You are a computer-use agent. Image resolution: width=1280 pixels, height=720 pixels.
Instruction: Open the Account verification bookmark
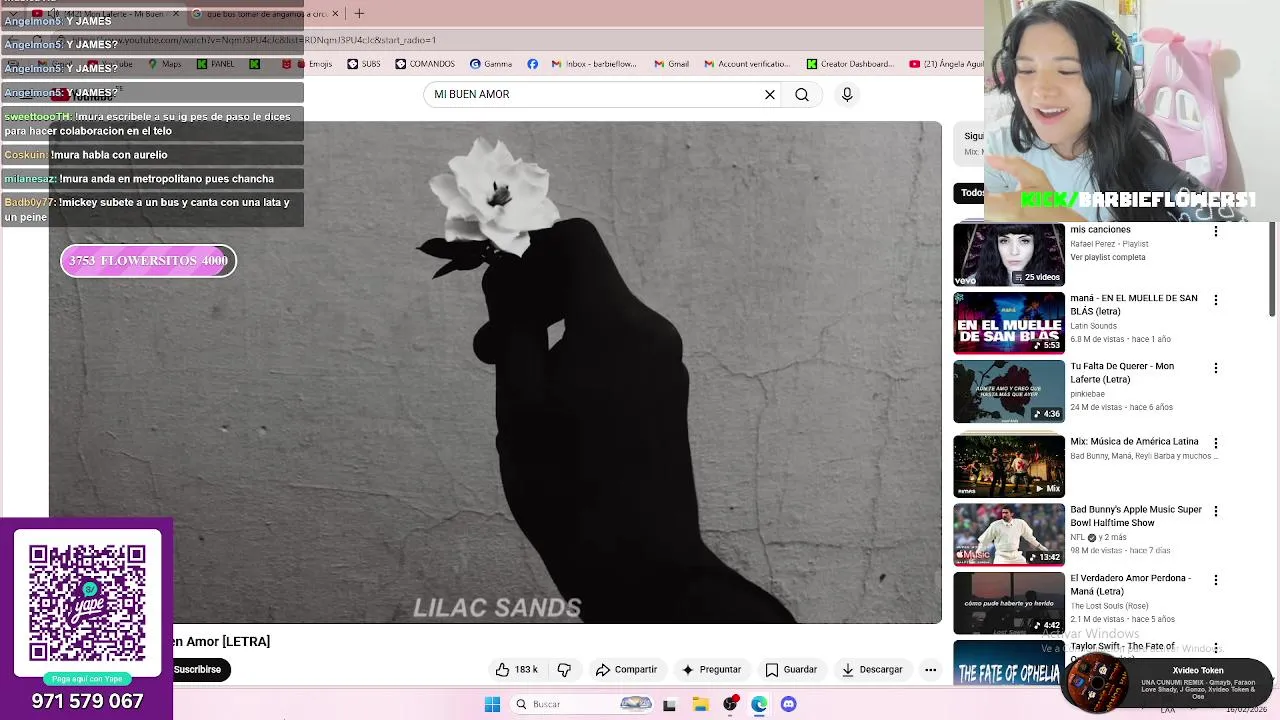click(x=747, y=64)
